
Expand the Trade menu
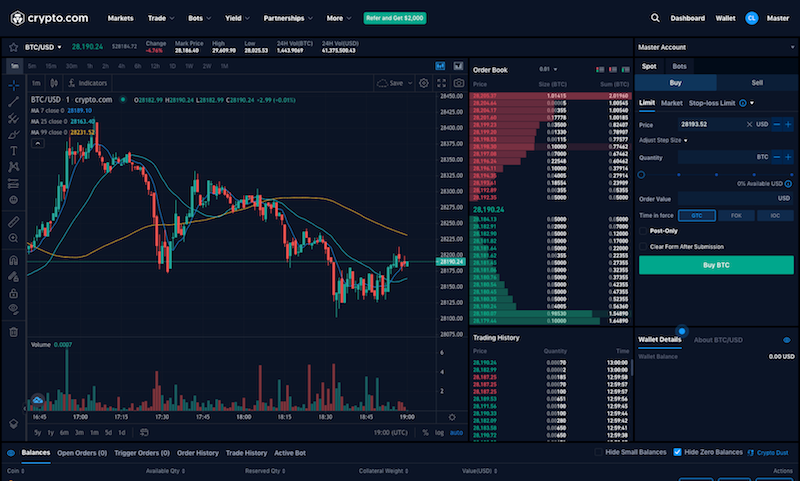pos(161,18)
